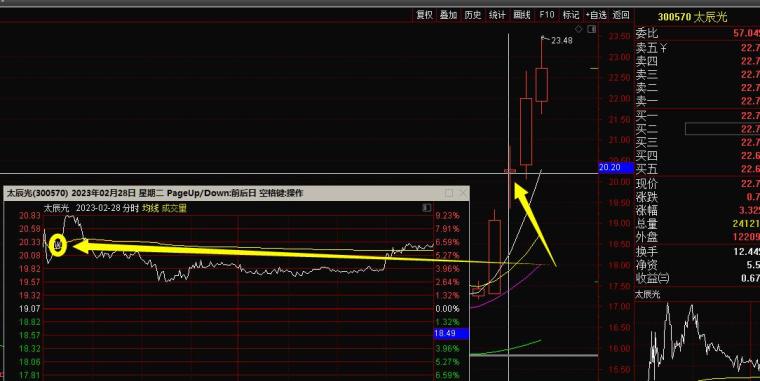Click the 太辰光 mini intraday chart label
Image resolution: width=760 pixels, height=381 pixels.
(648, 294)
